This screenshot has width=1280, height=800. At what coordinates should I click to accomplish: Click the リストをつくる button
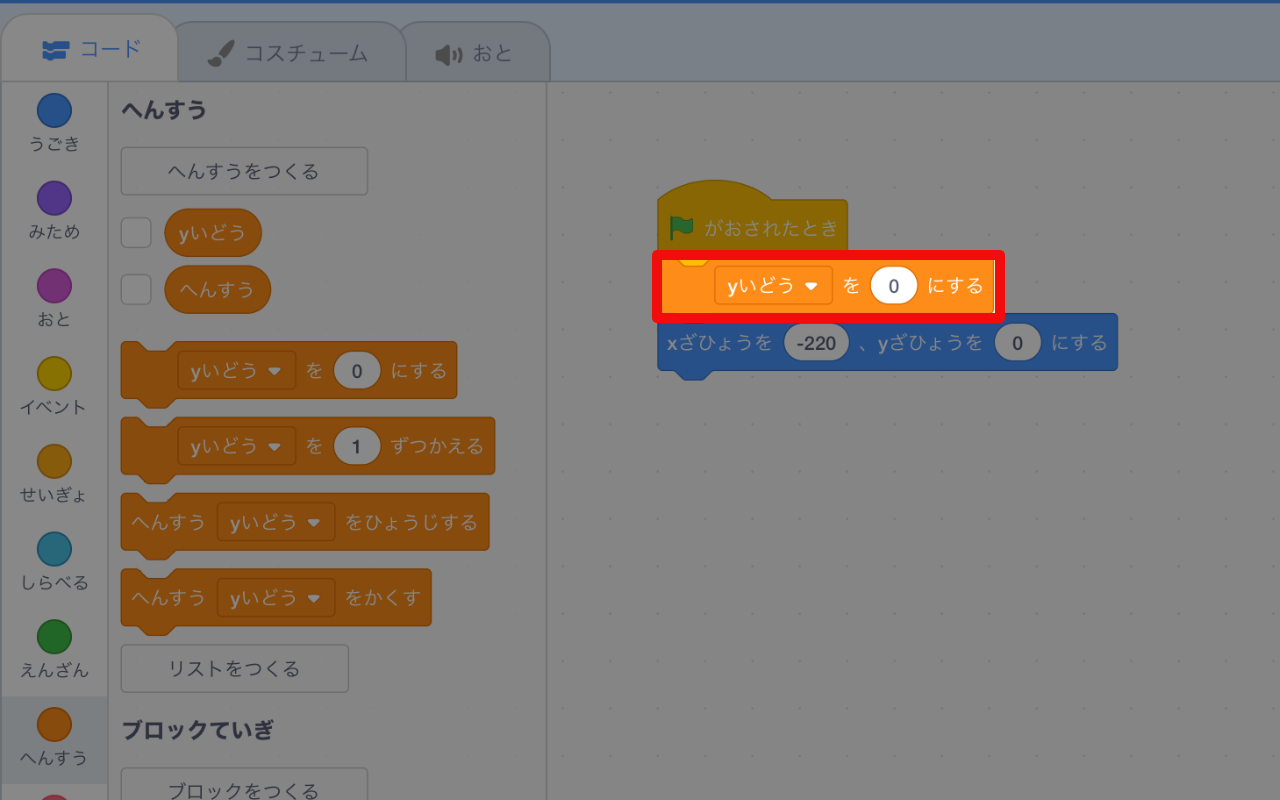coord(234,668)
